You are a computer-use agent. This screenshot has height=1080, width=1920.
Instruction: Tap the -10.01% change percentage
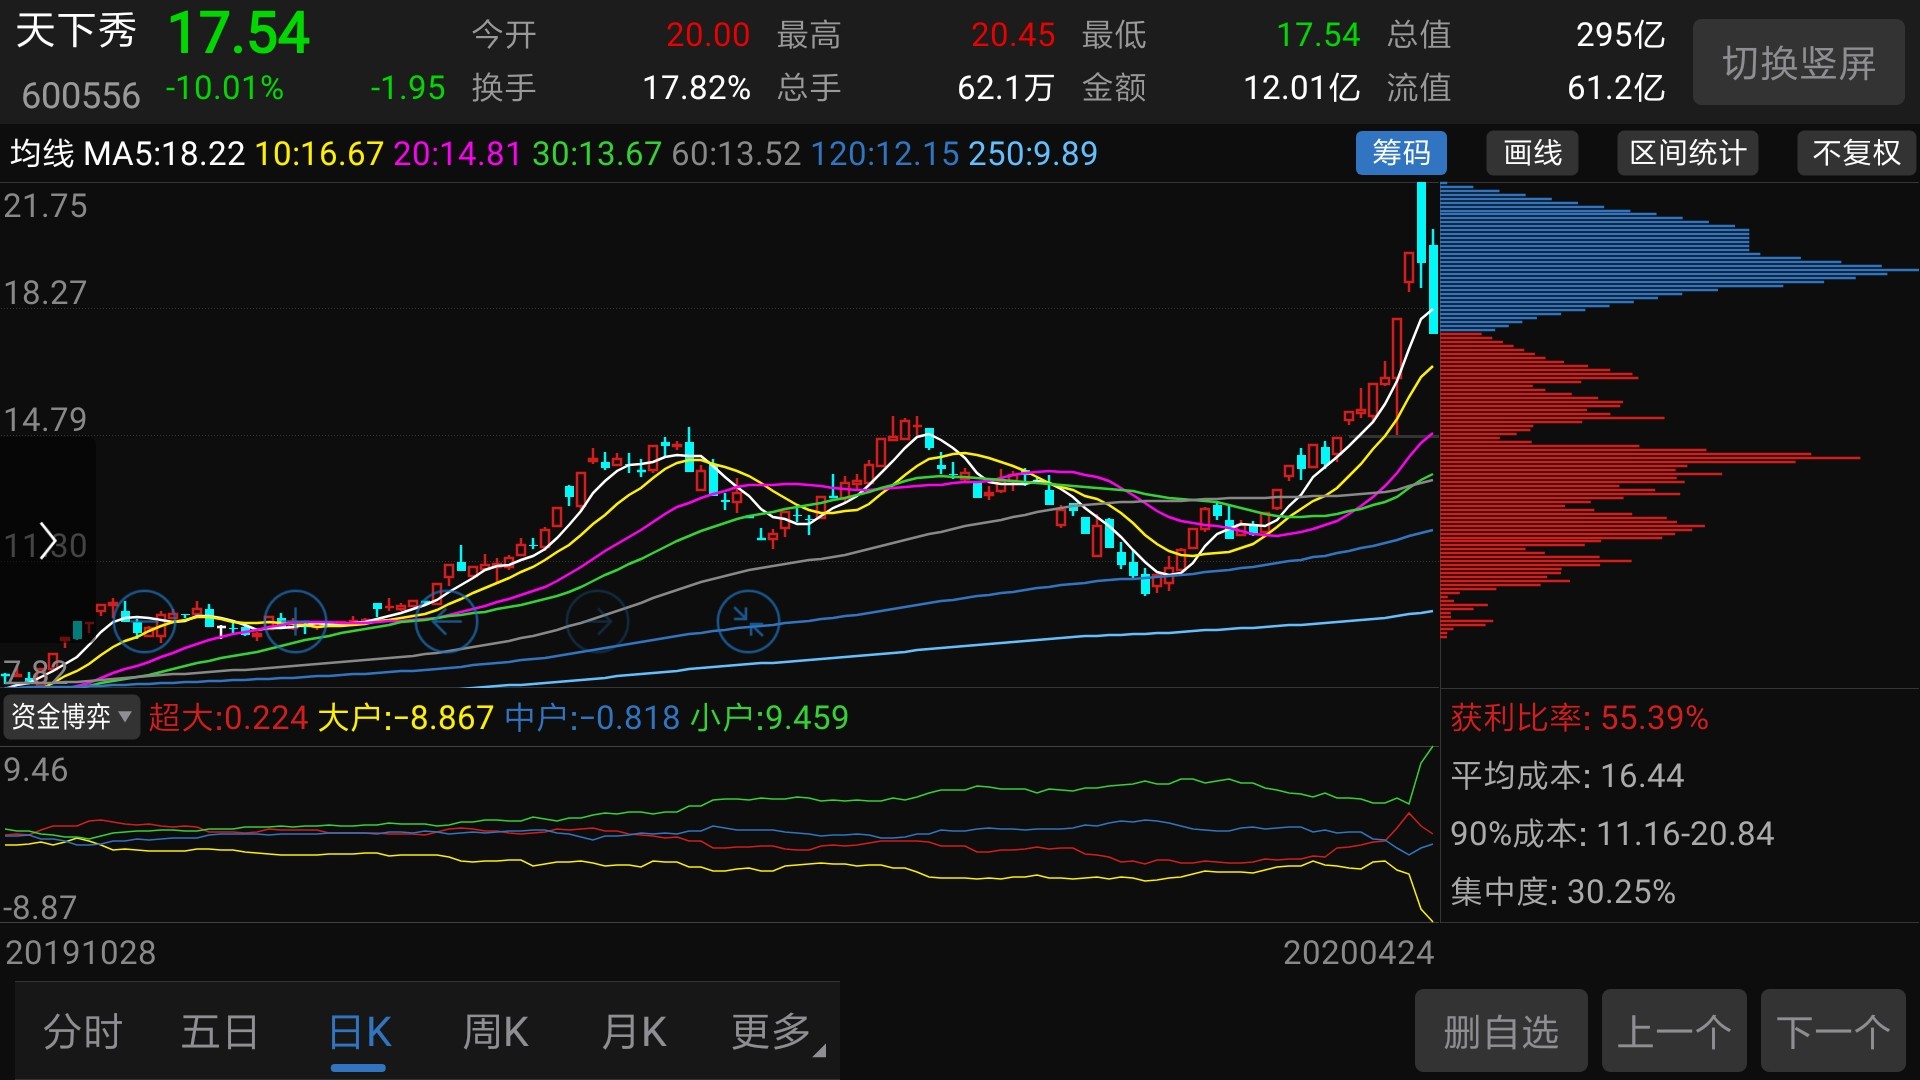pos(225,88)
